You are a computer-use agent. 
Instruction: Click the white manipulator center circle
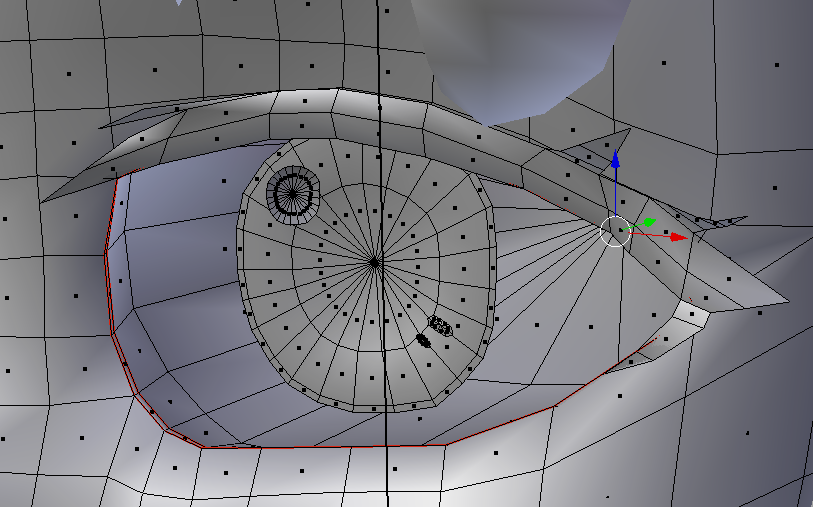click(615, 231)
